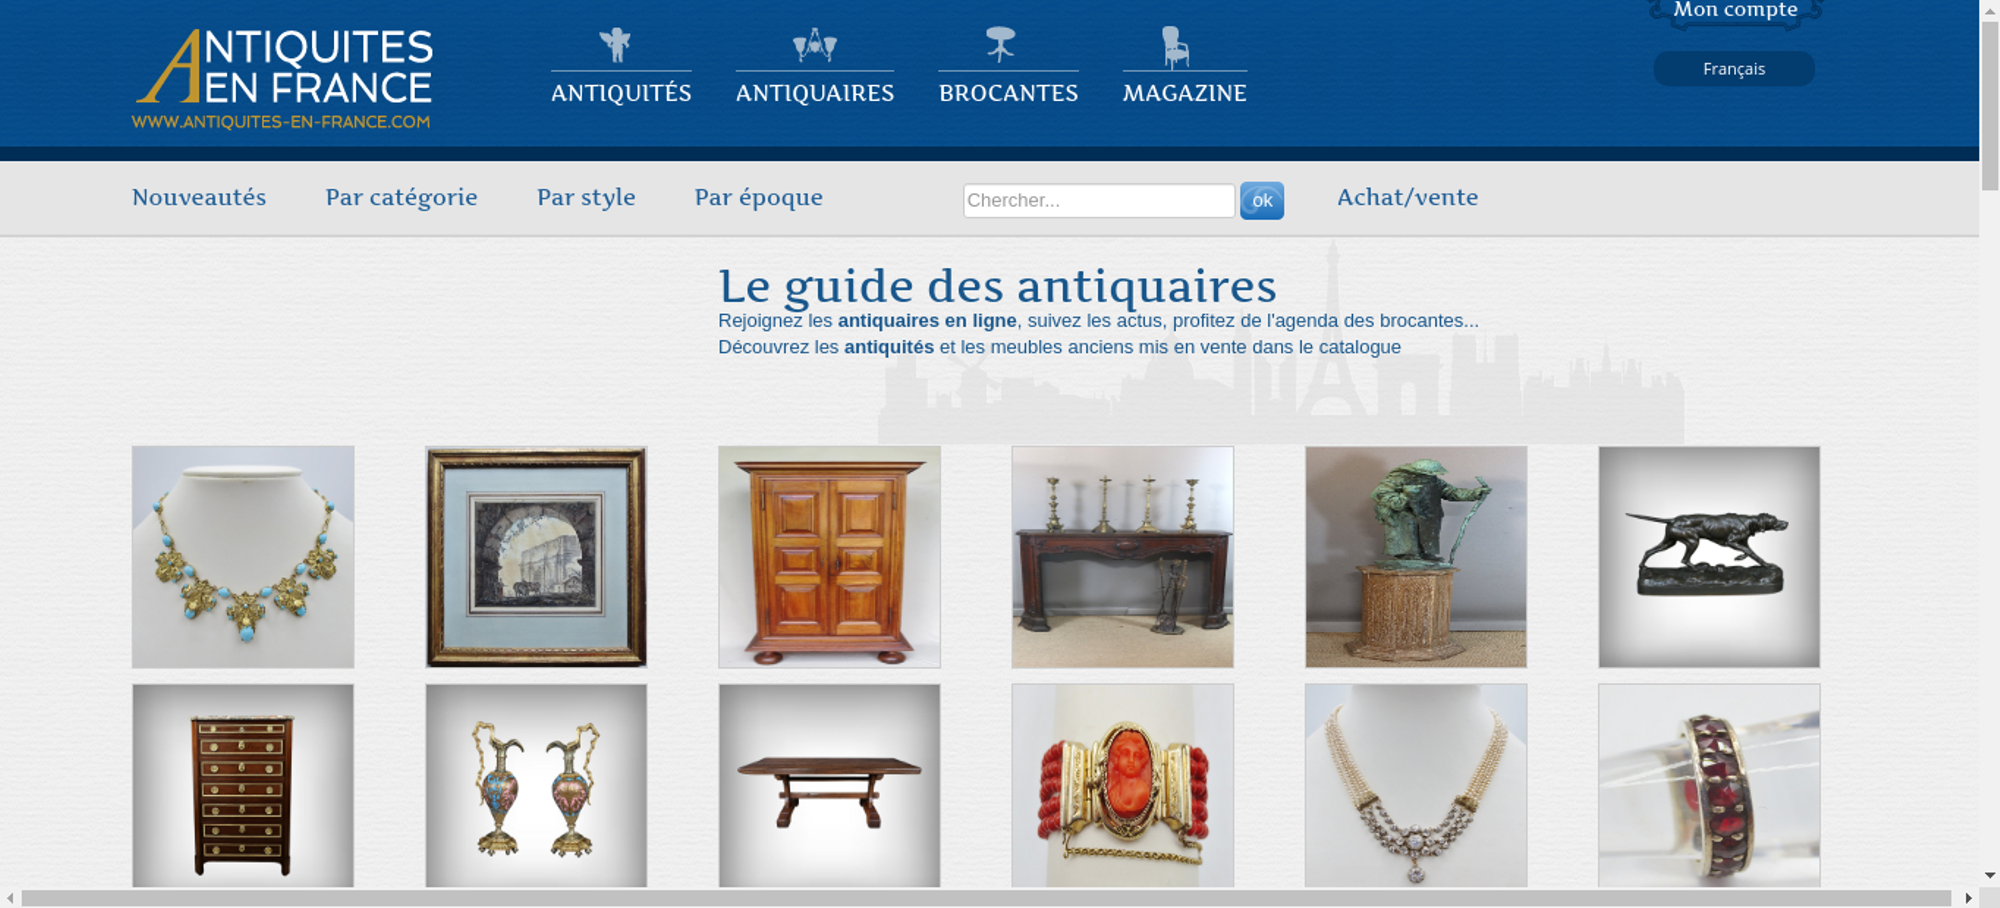Click the horizontal scrollbar at the bottom
This screenshot has width=2000, height=908.
(986, 898)
